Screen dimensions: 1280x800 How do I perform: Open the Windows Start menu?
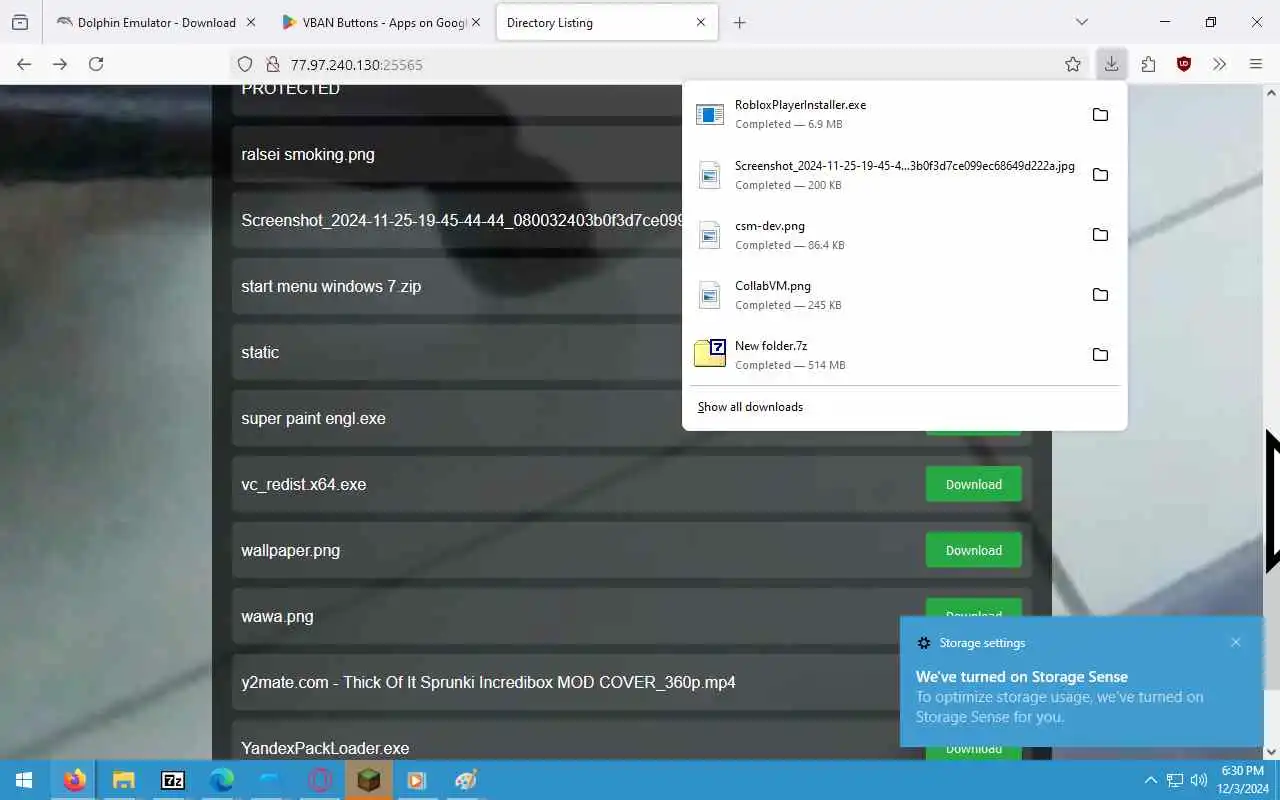coord(24,780)
